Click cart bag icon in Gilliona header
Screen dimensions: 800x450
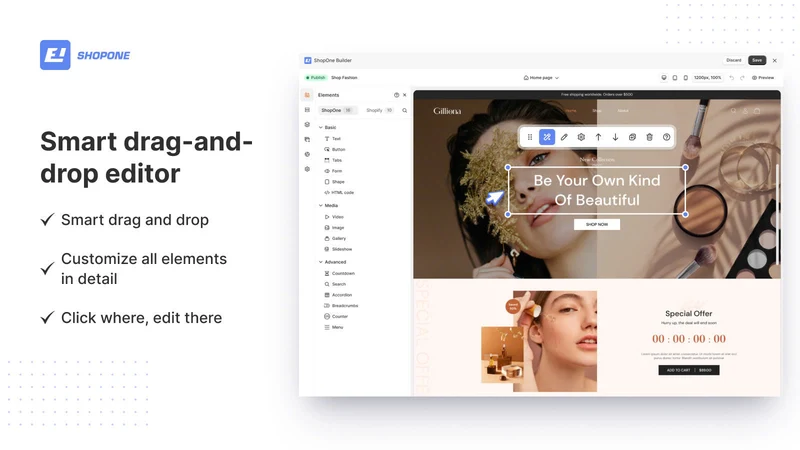coord(757,111)
